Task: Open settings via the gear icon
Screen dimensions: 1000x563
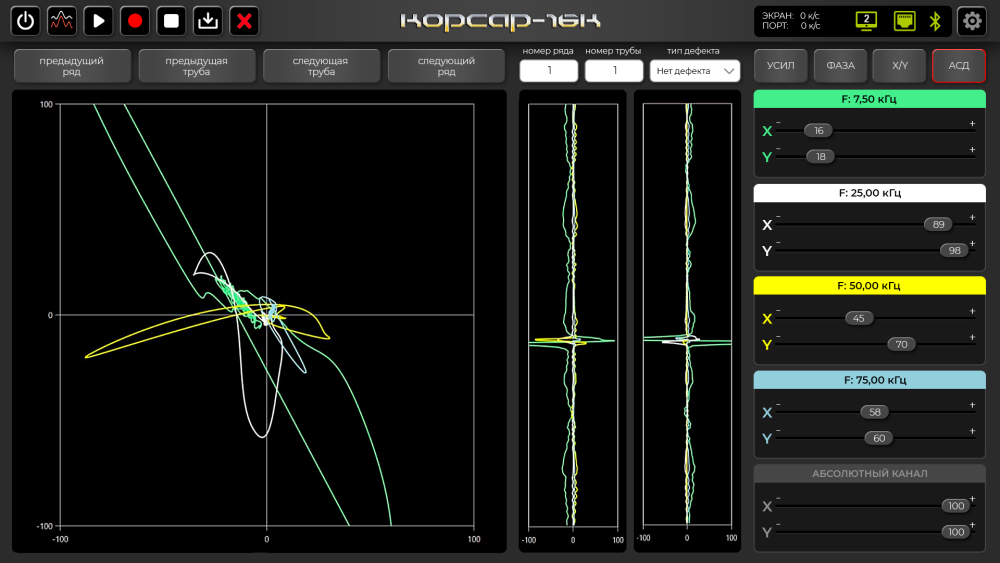Action: 971,20
